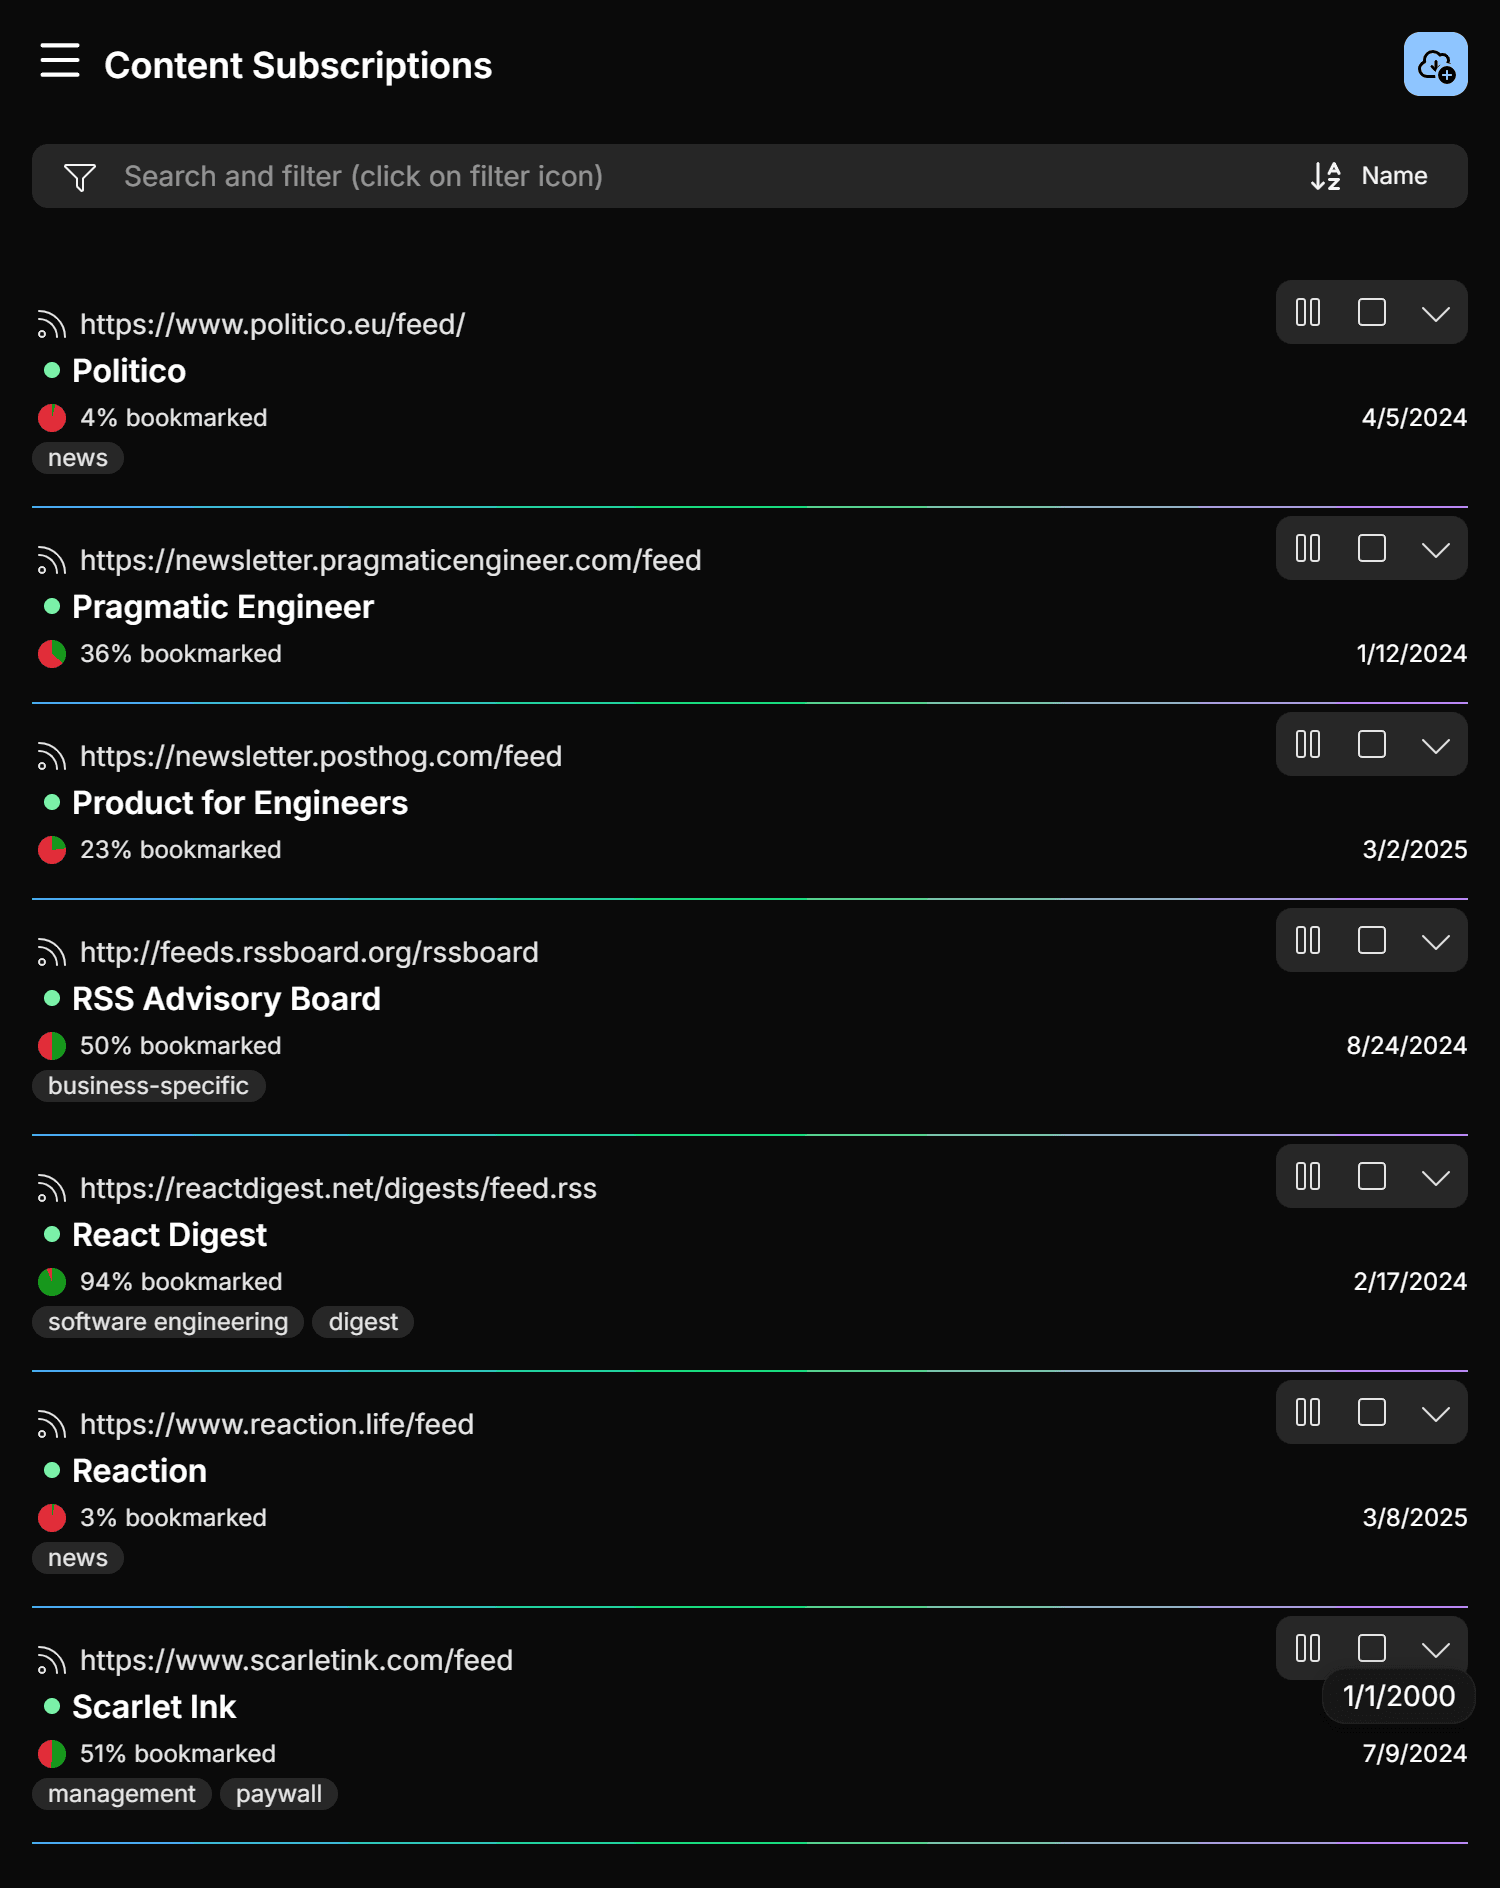The height and width of the screenshot is (1888, 1500).
Task: Open the filter icon in search bar
Action: coord(80,176)
